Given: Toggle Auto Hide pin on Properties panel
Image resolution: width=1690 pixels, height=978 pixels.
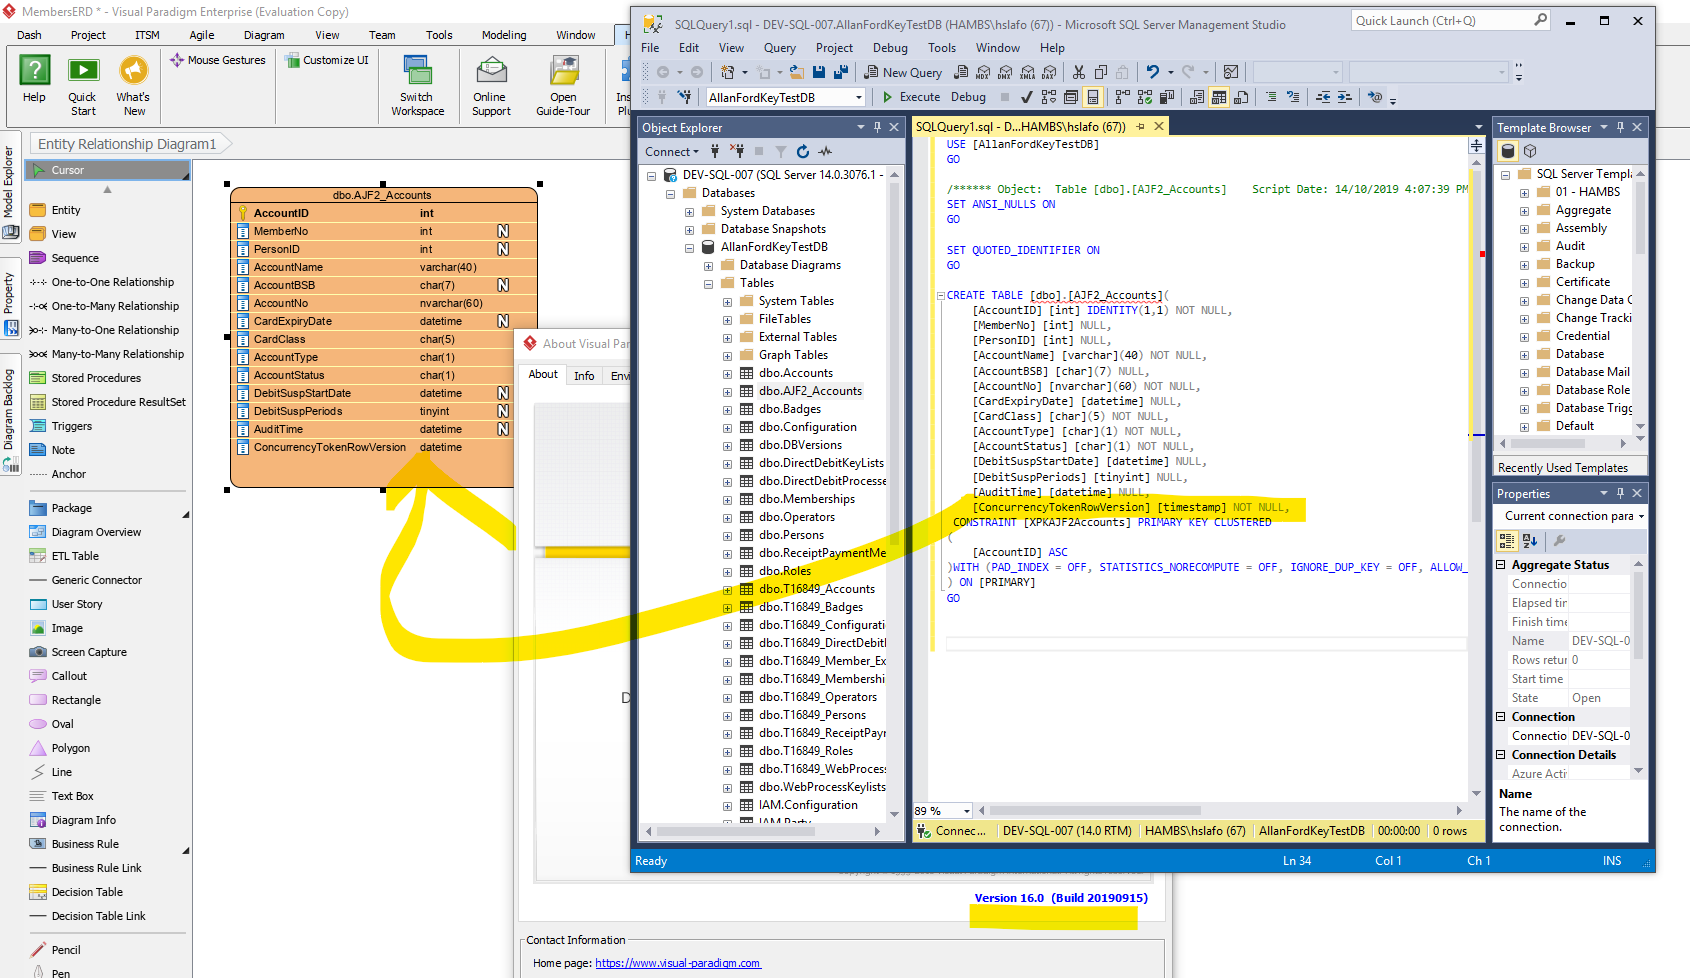Looking at the screenshot, I should 1620,493.
